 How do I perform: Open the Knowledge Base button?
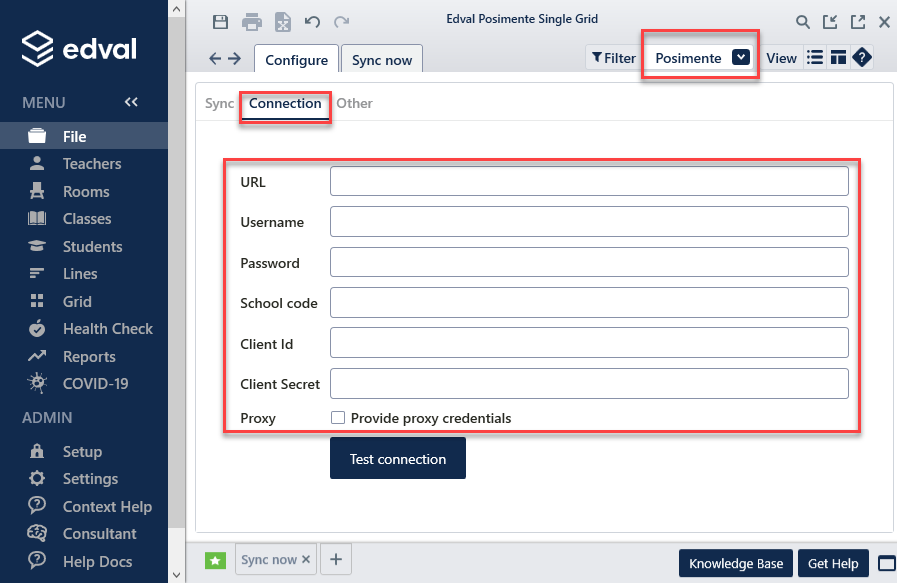click(736, 564)
